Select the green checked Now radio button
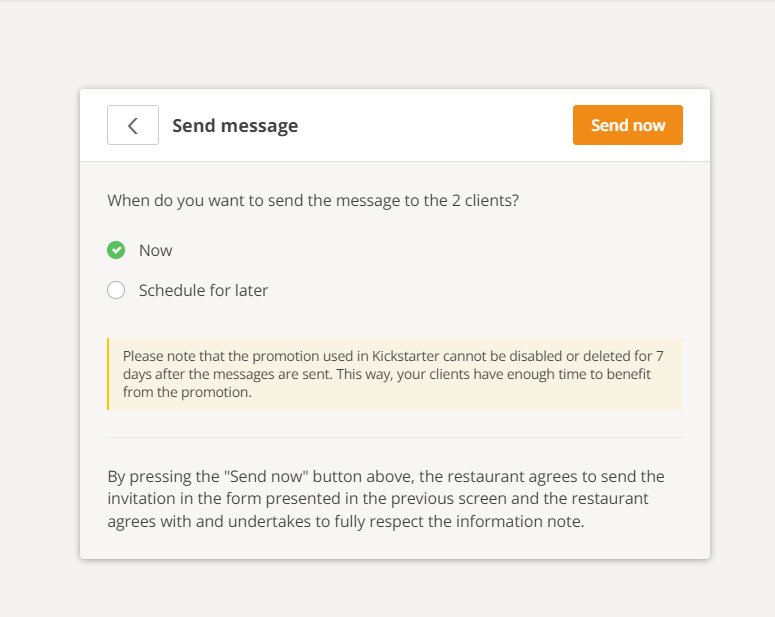Image resolution: width=775 pixels, height=617 pixels. coord(116,250)
